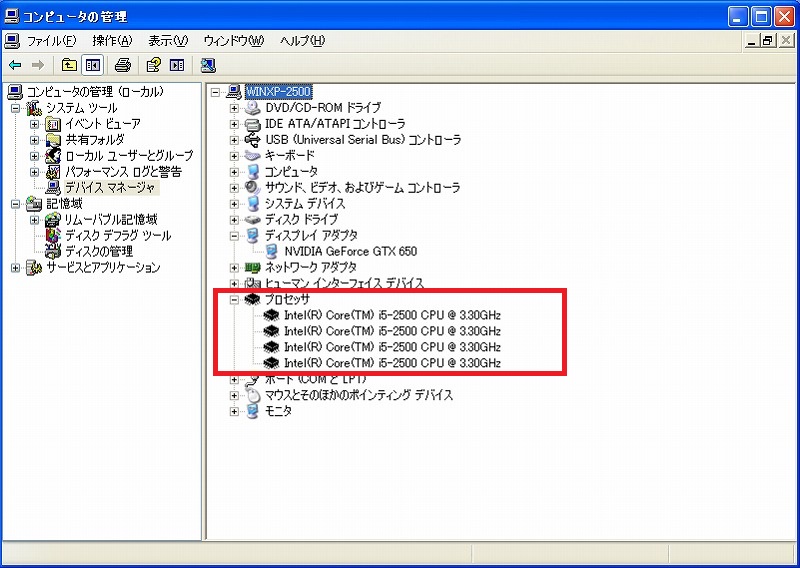Expand the USB コントローラ node
Viewport: 800px width, 568px height.
tap(234, 140)
